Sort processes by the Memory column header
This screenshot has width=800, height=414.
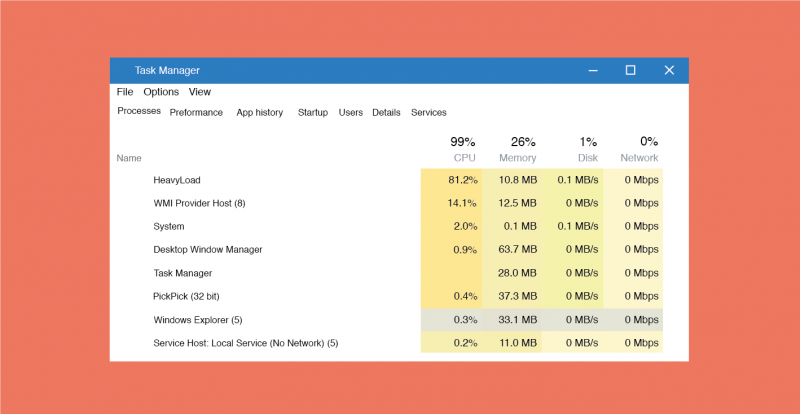517,158
